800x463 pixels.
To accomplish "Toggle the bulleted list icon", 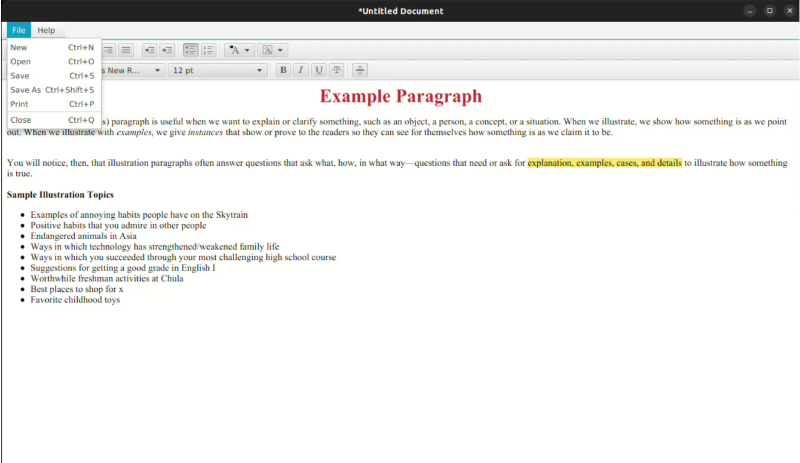I will pos(191,50).
